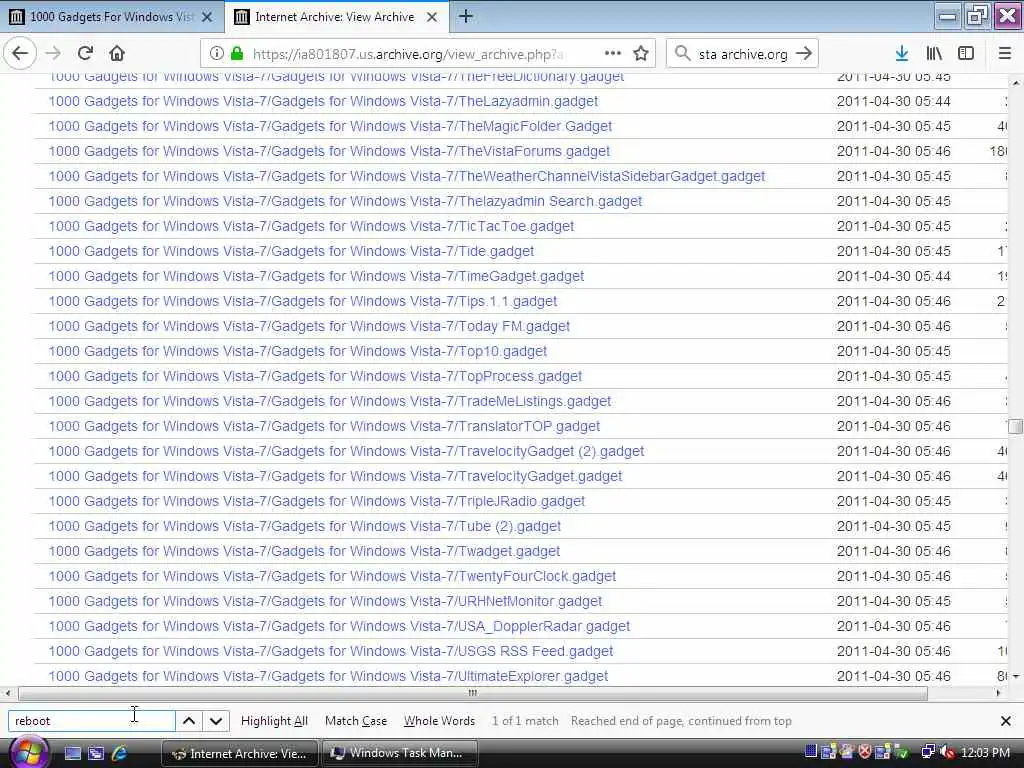Open Twadget.gadget link
Viewport: 1024px width, 768px height.
click(x=304, y=551)
